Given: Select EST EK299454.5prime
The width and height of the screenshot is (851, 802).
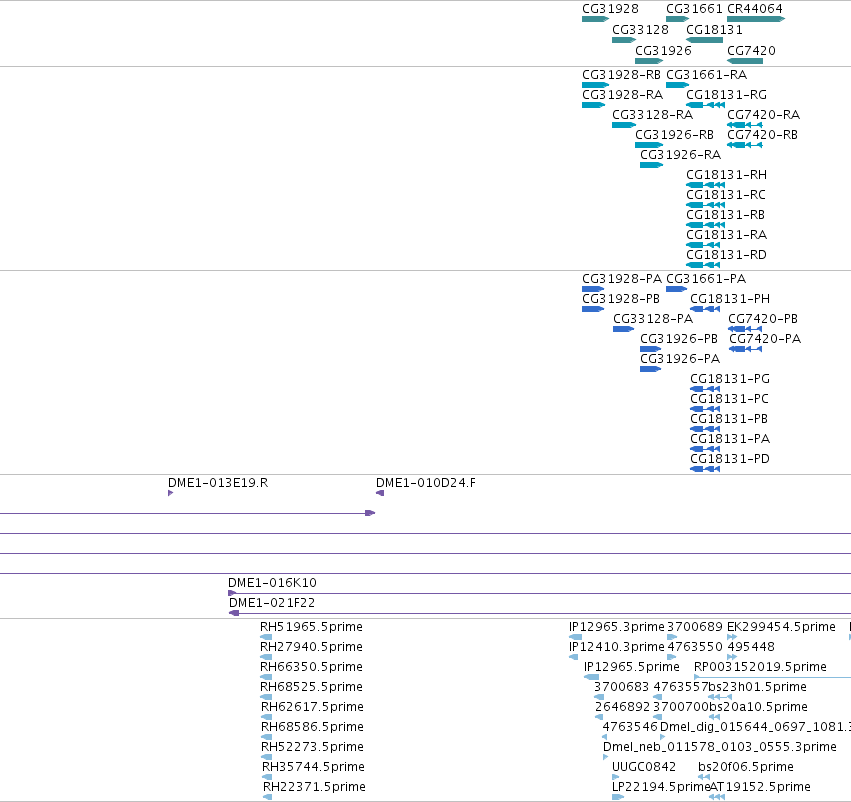Looking at the screenshot, I should [782, 627].
